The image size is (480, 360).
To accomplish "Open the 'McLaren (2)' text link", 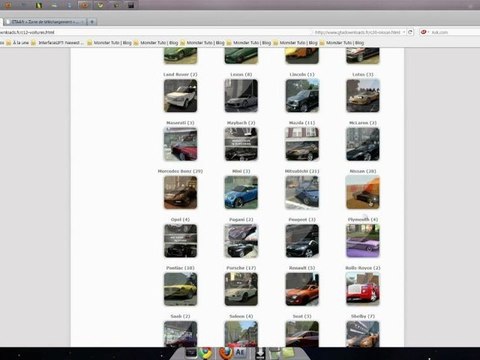I will 363,123.
